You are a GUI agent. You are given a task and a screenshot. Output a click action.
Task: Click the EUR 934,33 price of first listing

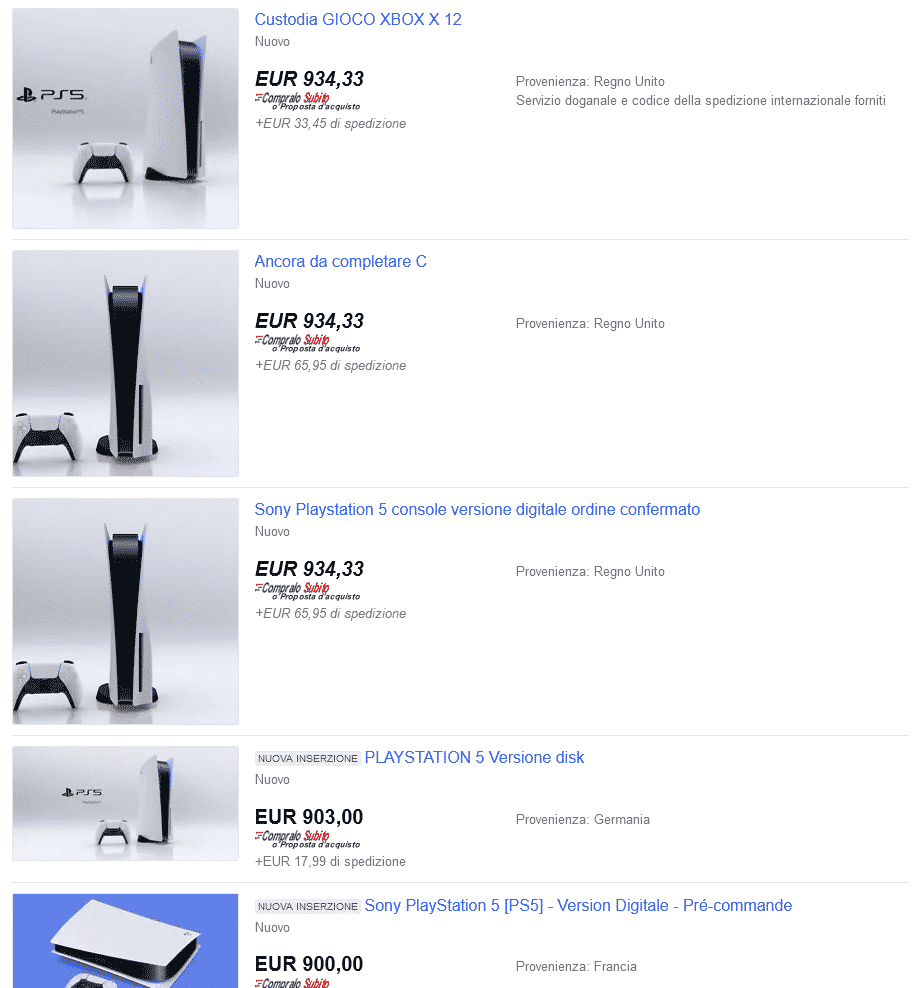(x=309, y=79)
